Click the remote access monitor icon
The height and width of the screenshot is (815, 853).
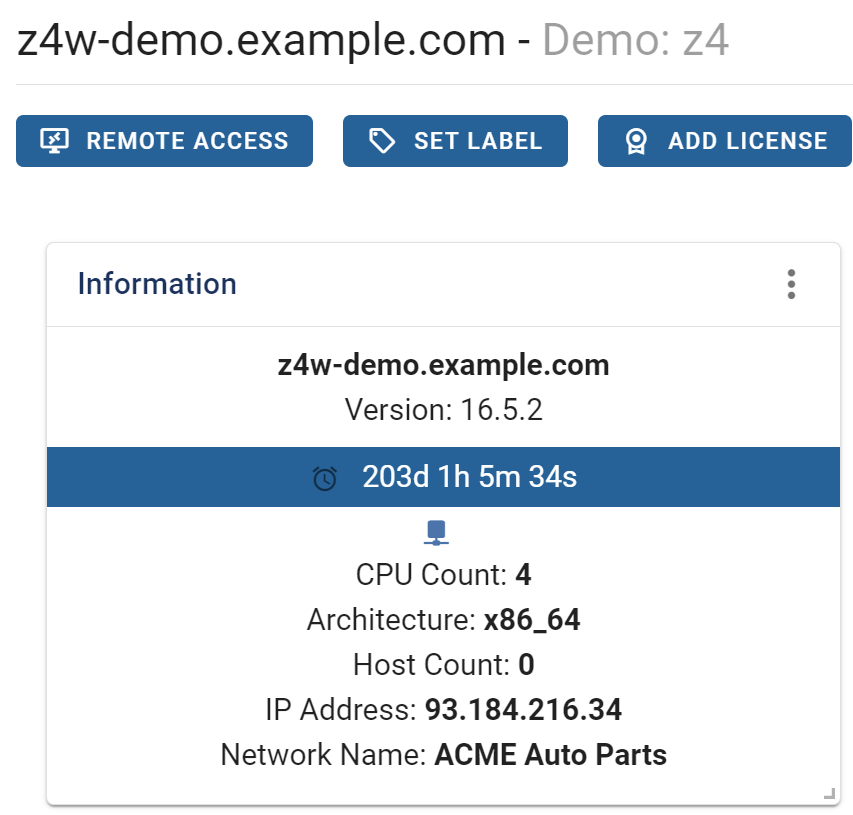point(54,141)
